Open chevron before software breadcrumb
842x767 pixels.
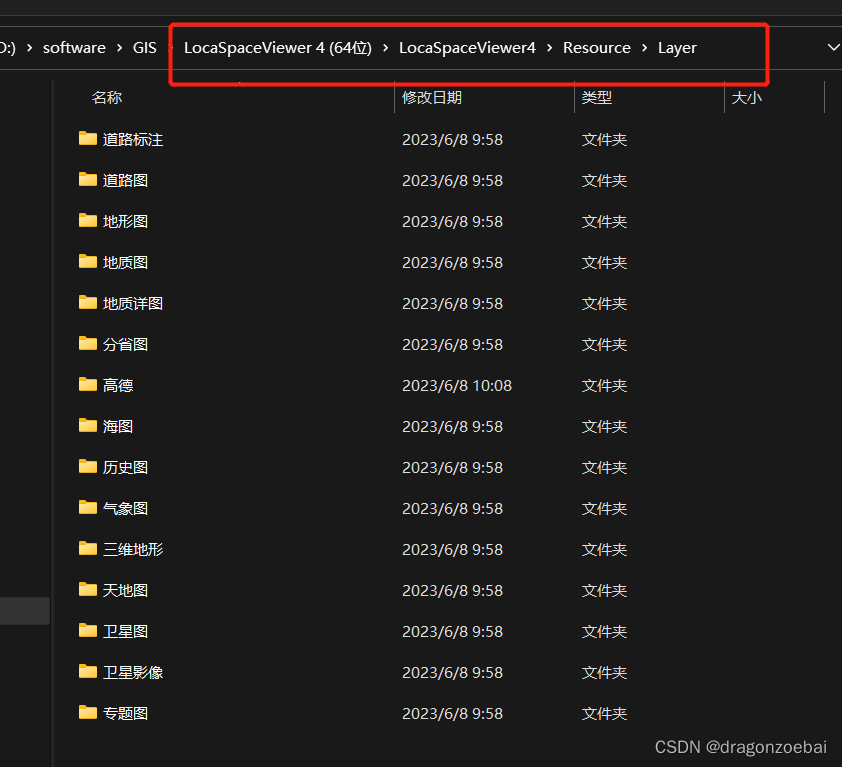click(x=30, y=48)
